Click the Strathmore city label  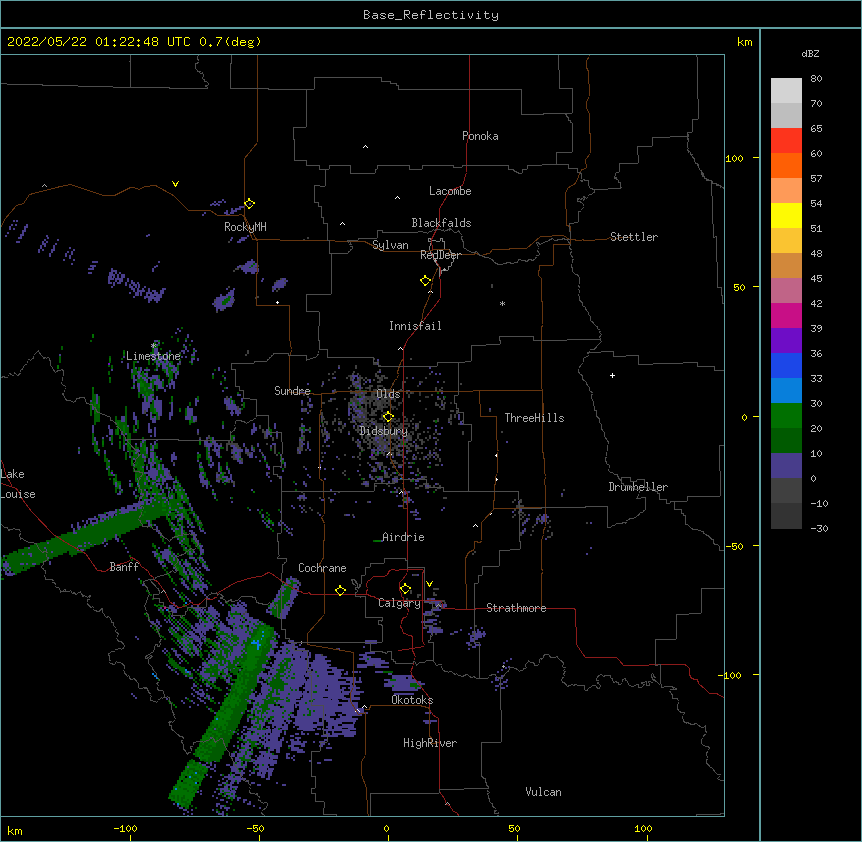click(516, 608)
